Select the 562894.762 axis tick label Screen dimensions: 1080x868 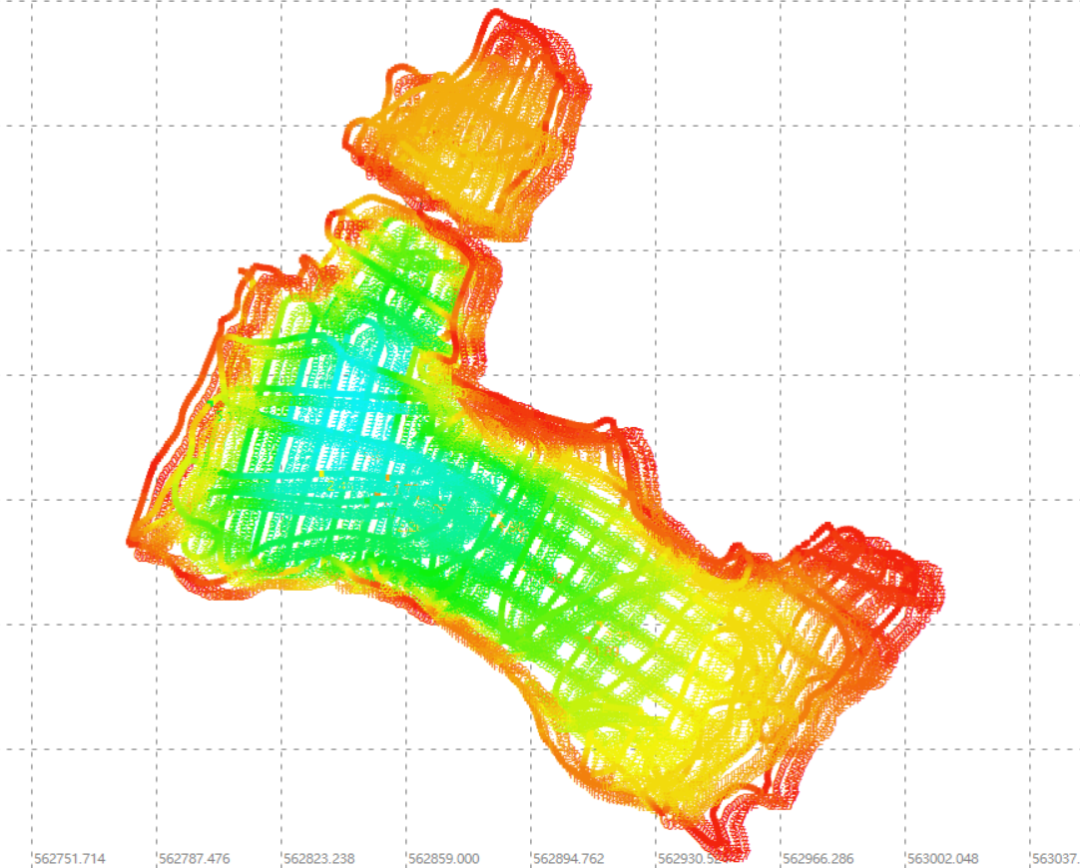point(568,858)
